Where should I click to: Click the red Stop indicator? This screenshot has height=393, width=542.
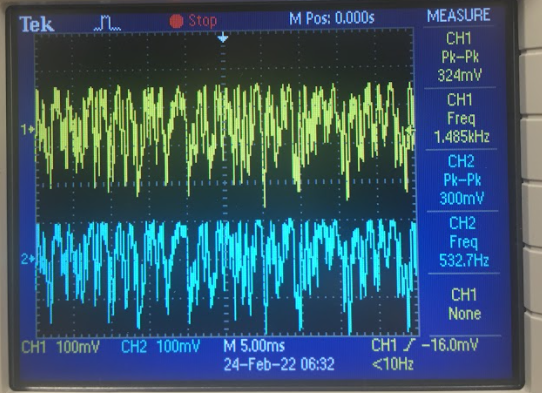(x=193, y=21)
